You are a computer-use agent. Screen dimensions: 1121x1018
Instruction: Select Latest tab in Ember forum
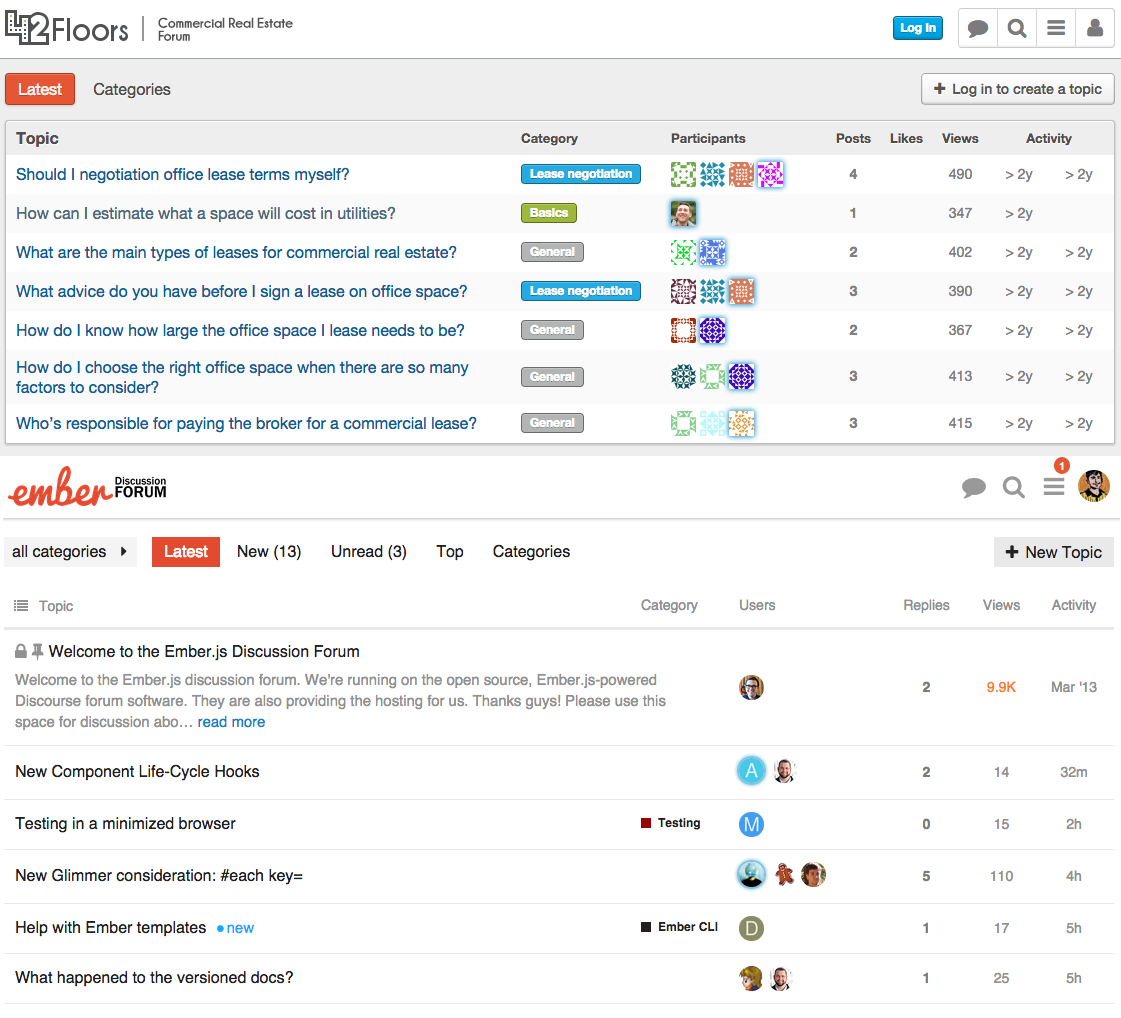(186, 551)
